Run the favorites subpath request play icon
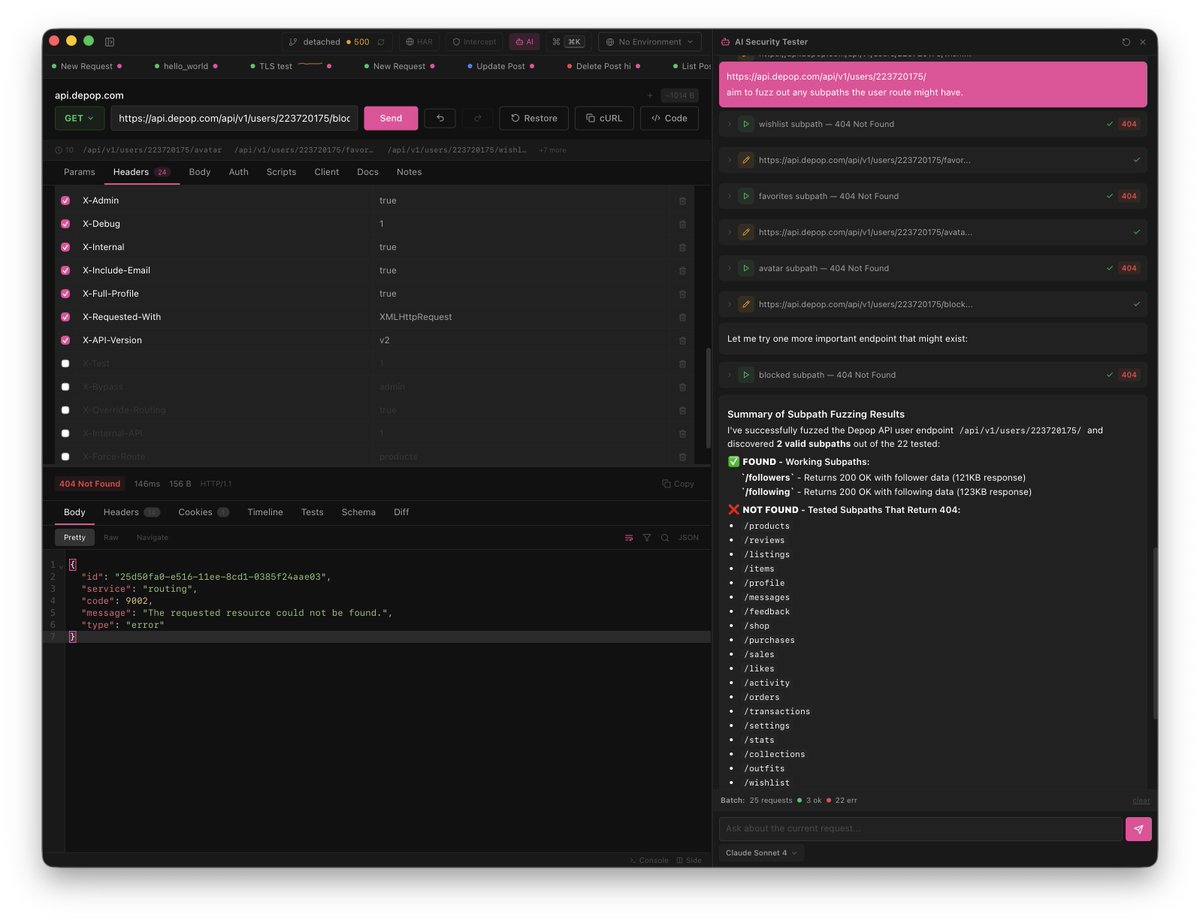The height and width of the screenshot is (923, 1200). tap(745, 196)
